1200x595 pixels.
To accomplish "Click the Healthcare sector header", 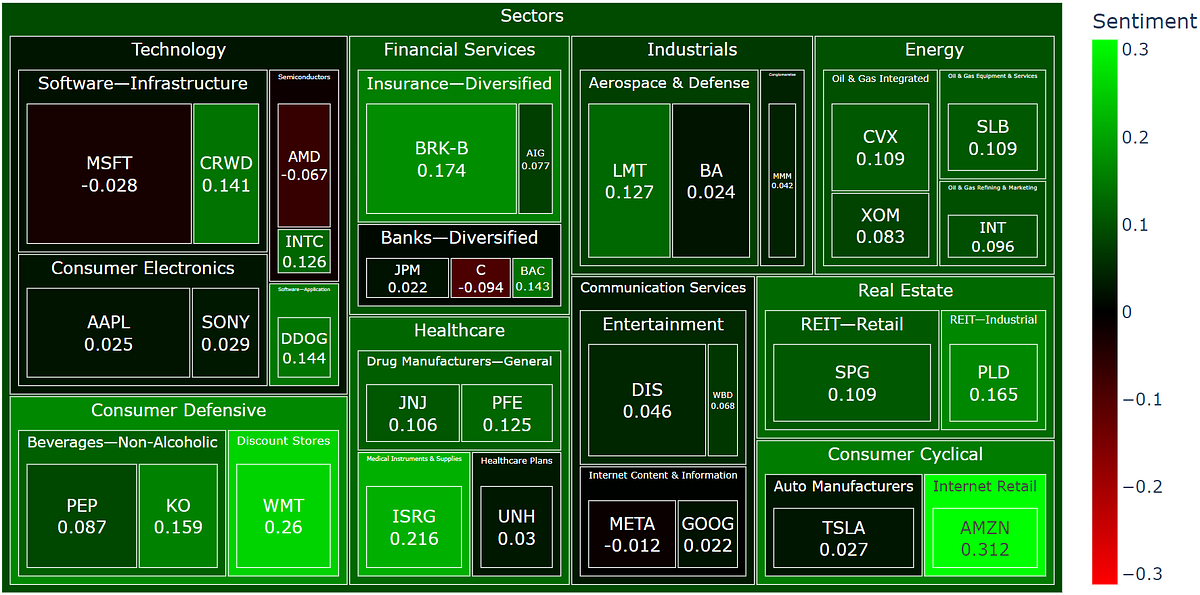I will click(x=459, y=330).
